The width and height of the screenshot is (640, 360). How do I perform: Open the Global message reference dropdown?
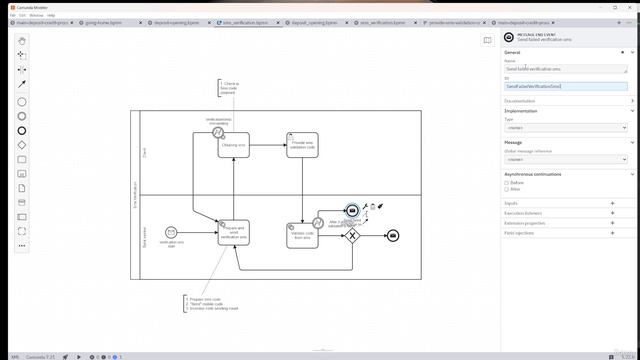566,160
